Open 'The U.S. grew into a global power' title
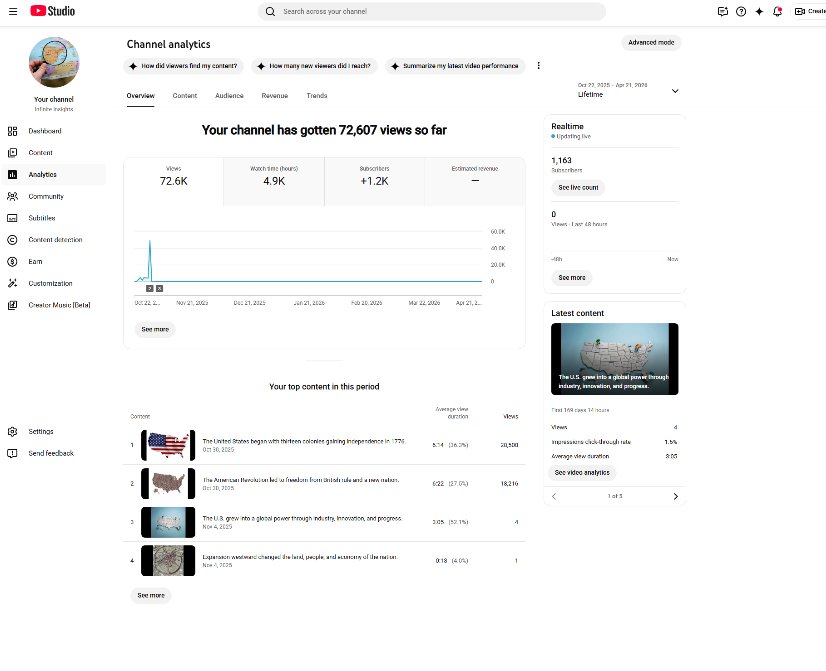The image size is (826, 671). 302,518
